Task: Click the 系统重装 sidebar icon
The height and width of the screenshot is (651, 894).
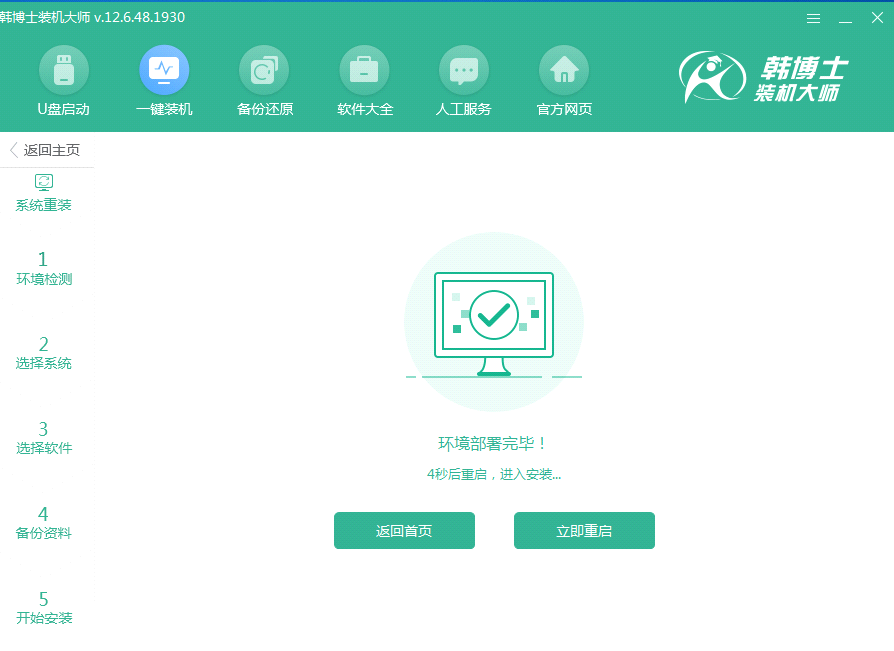Action: coord(43,190)
